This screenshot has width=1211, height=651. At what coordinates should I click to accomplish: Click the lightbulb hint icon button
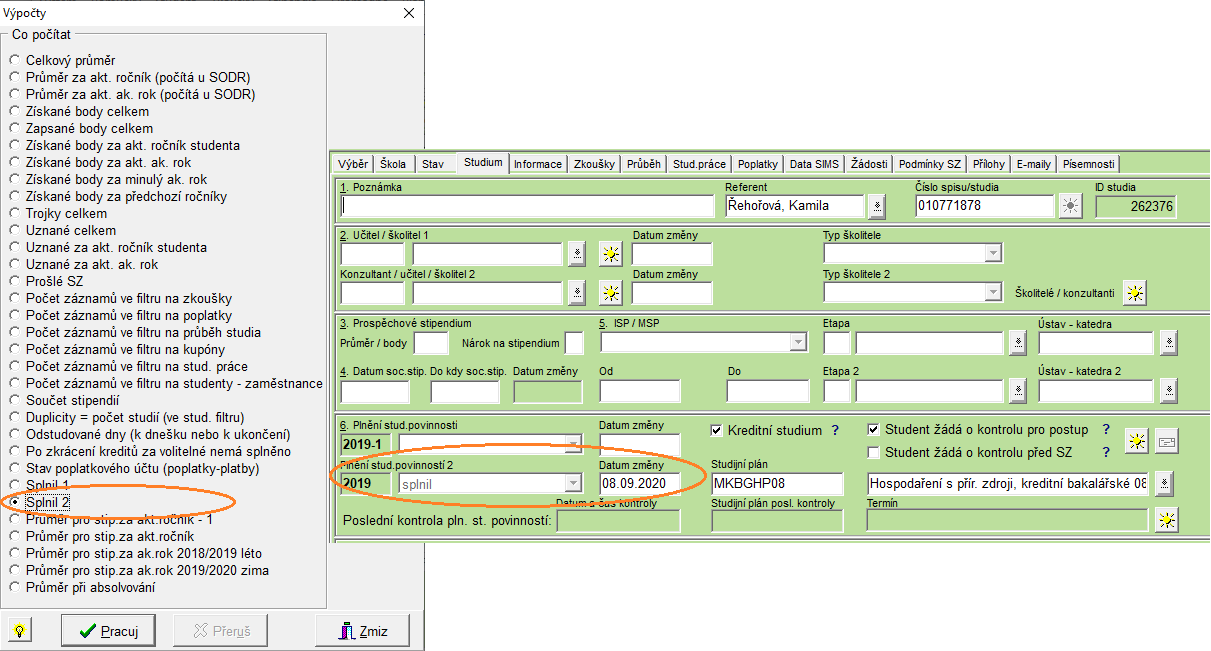coord(19,631)
